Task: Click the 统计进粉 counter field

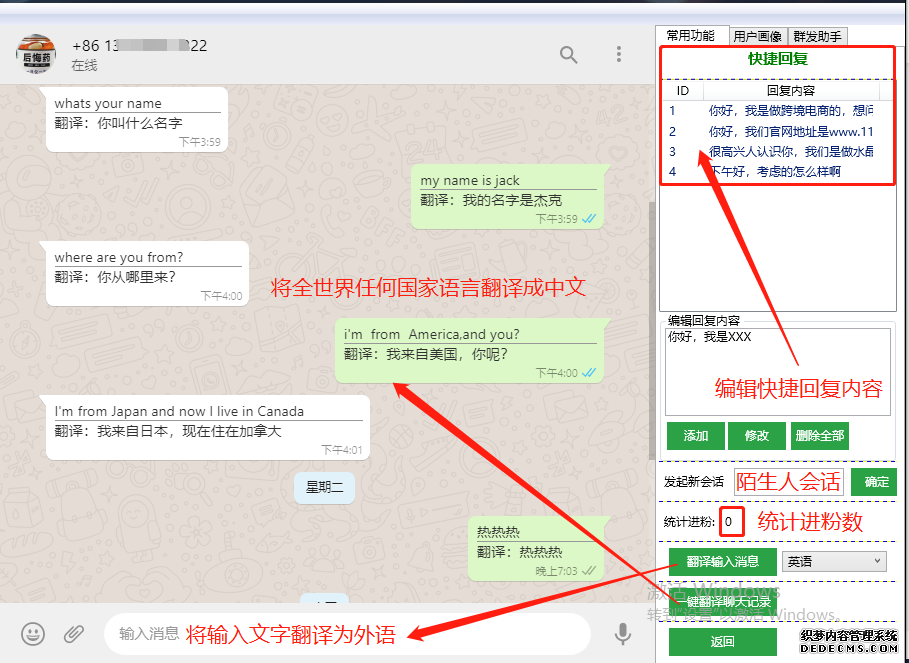Action: 730,521
